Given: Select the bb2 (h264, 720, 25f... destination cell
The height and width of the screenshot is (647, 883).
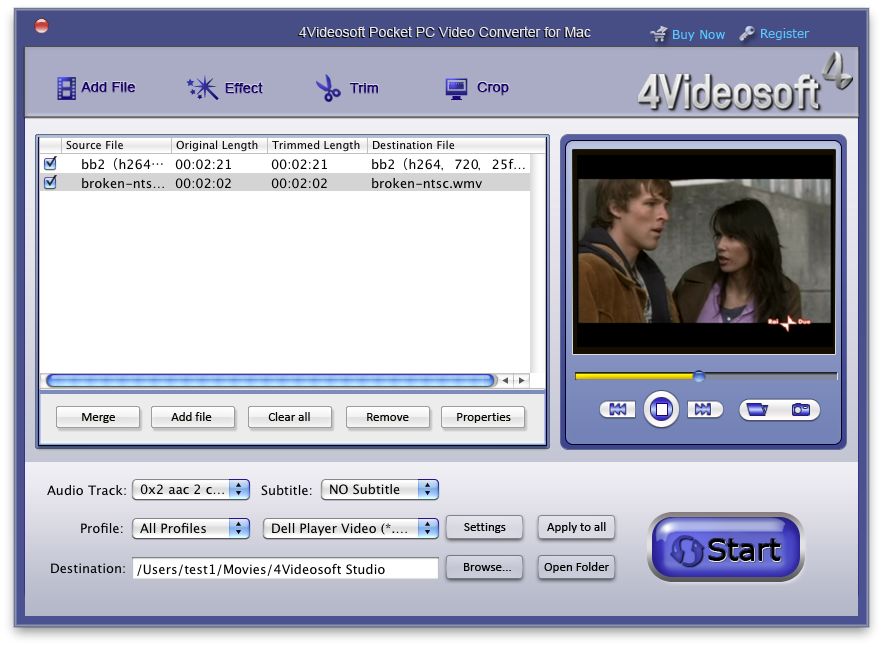Looking at the screenshot, I should (x=449, y=164).
